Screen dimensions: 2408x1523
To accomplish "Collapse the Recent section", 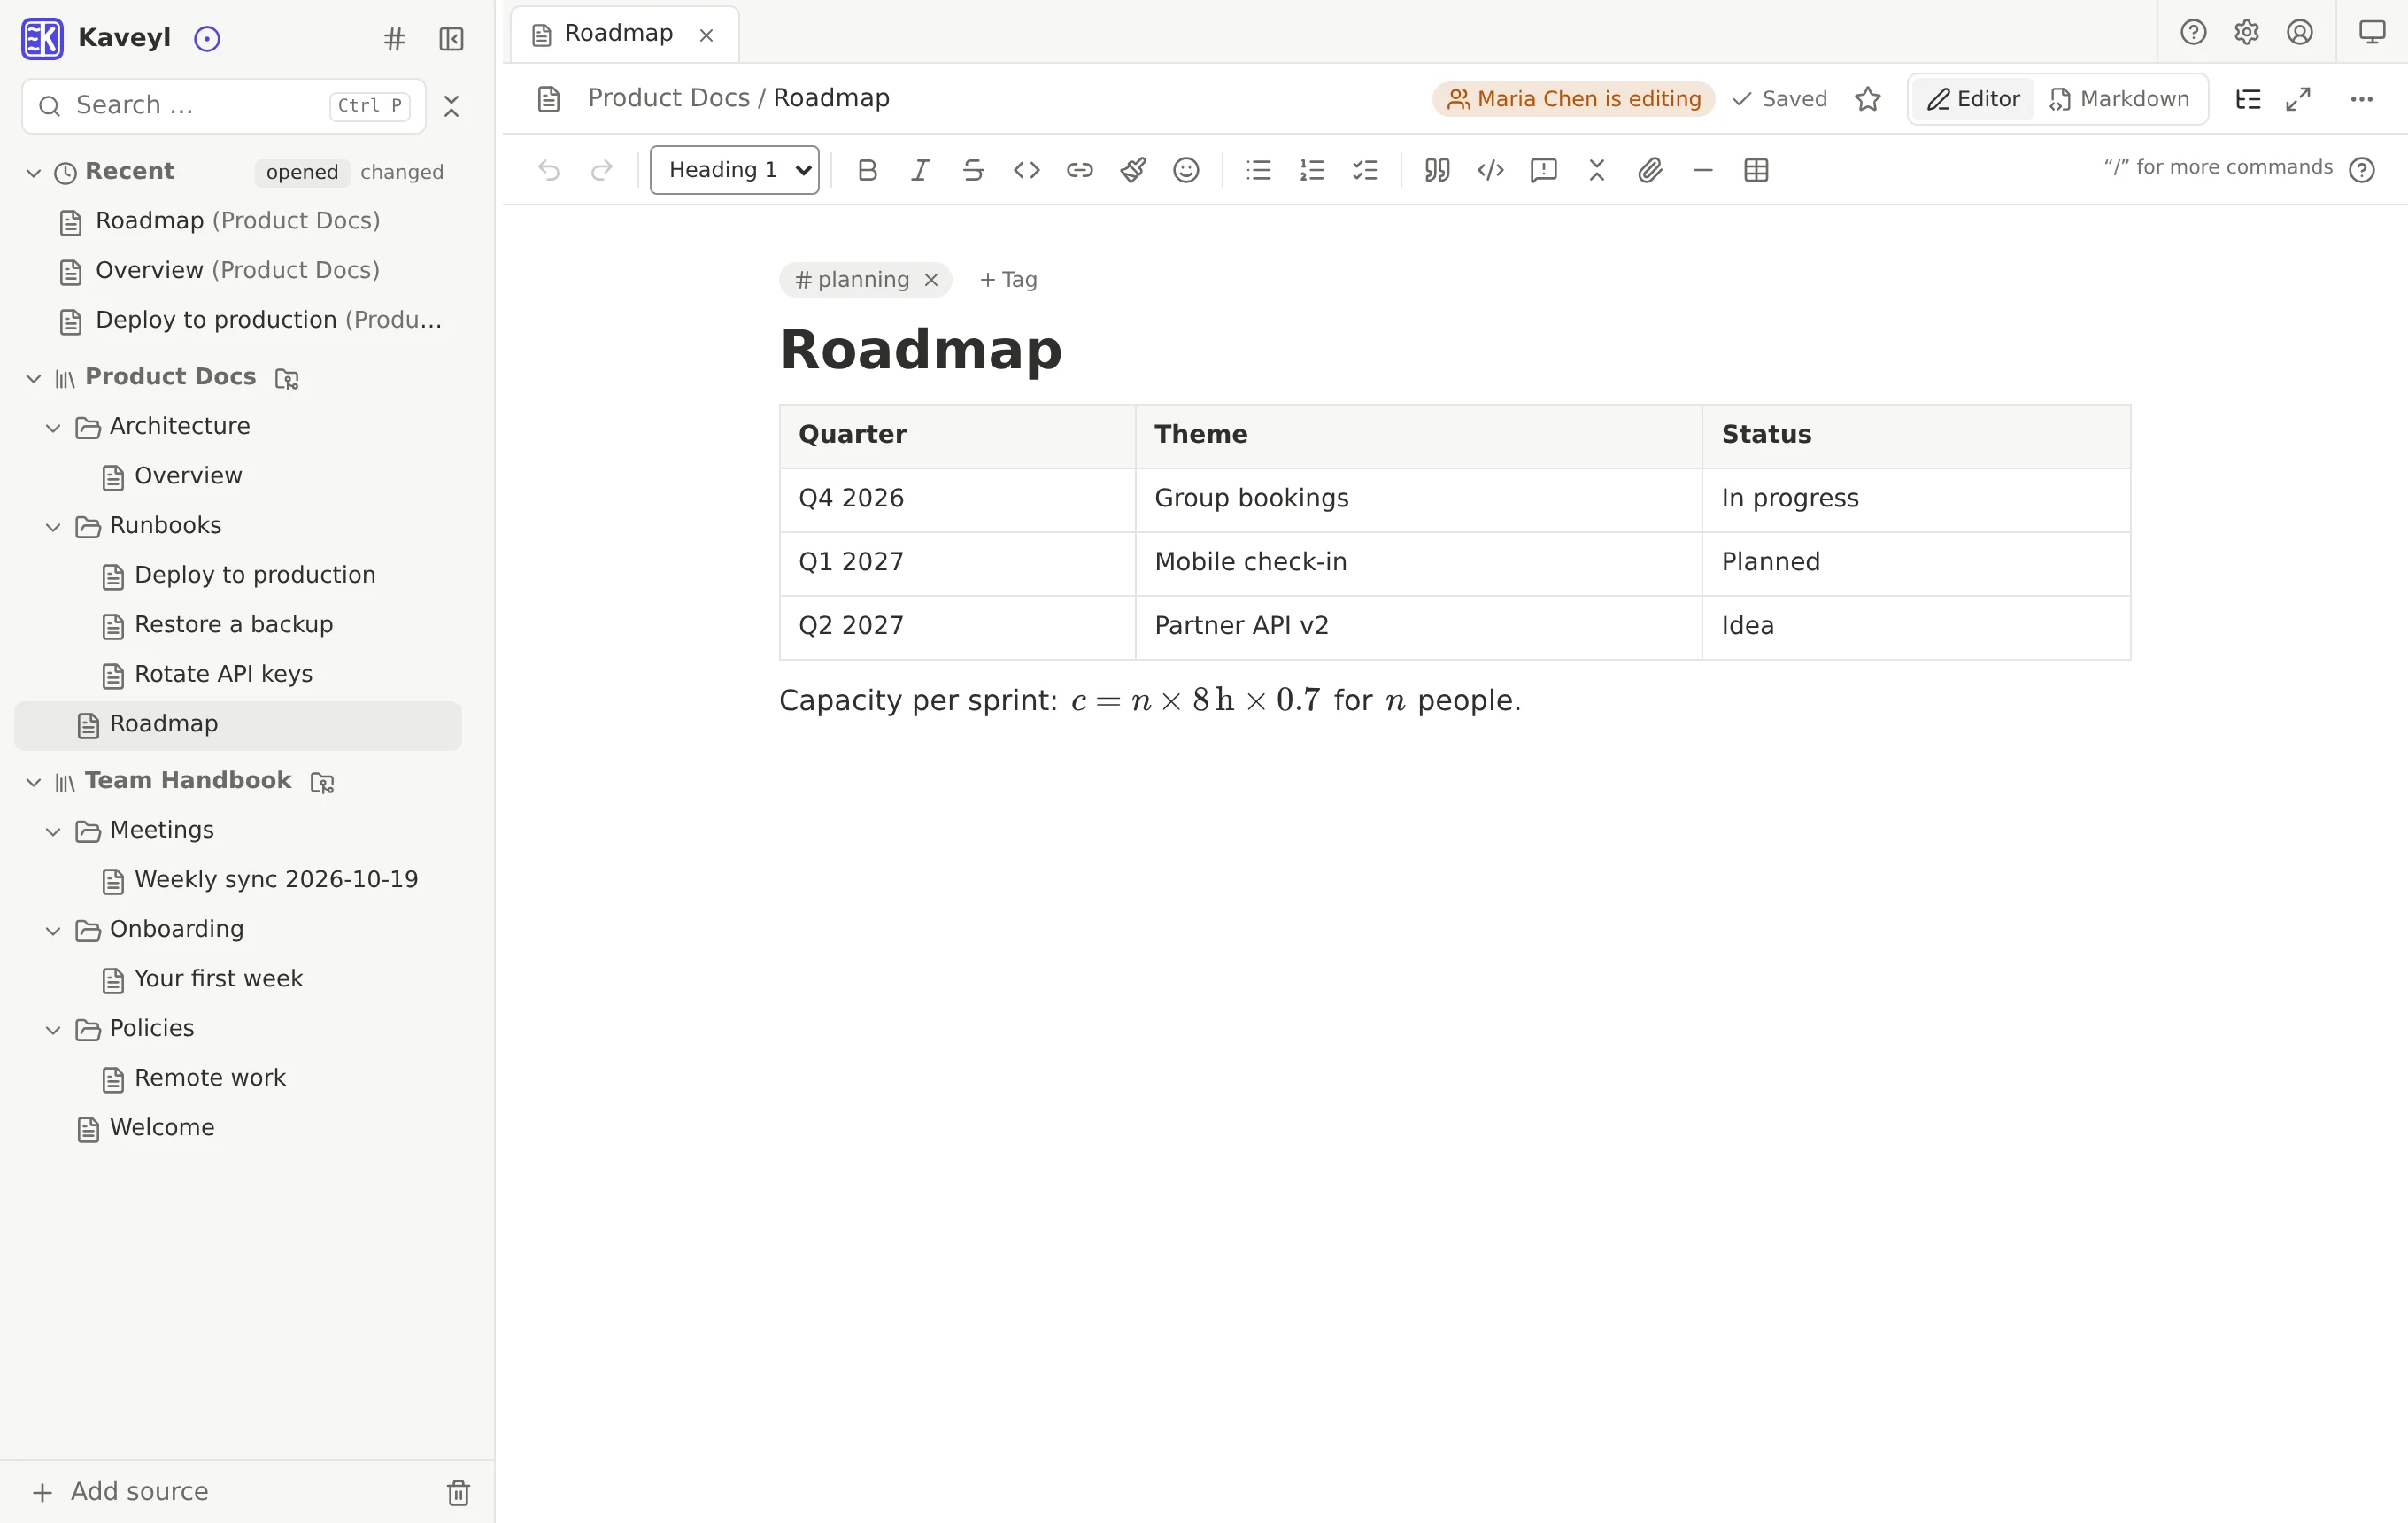I will click(x=34, y=173).
